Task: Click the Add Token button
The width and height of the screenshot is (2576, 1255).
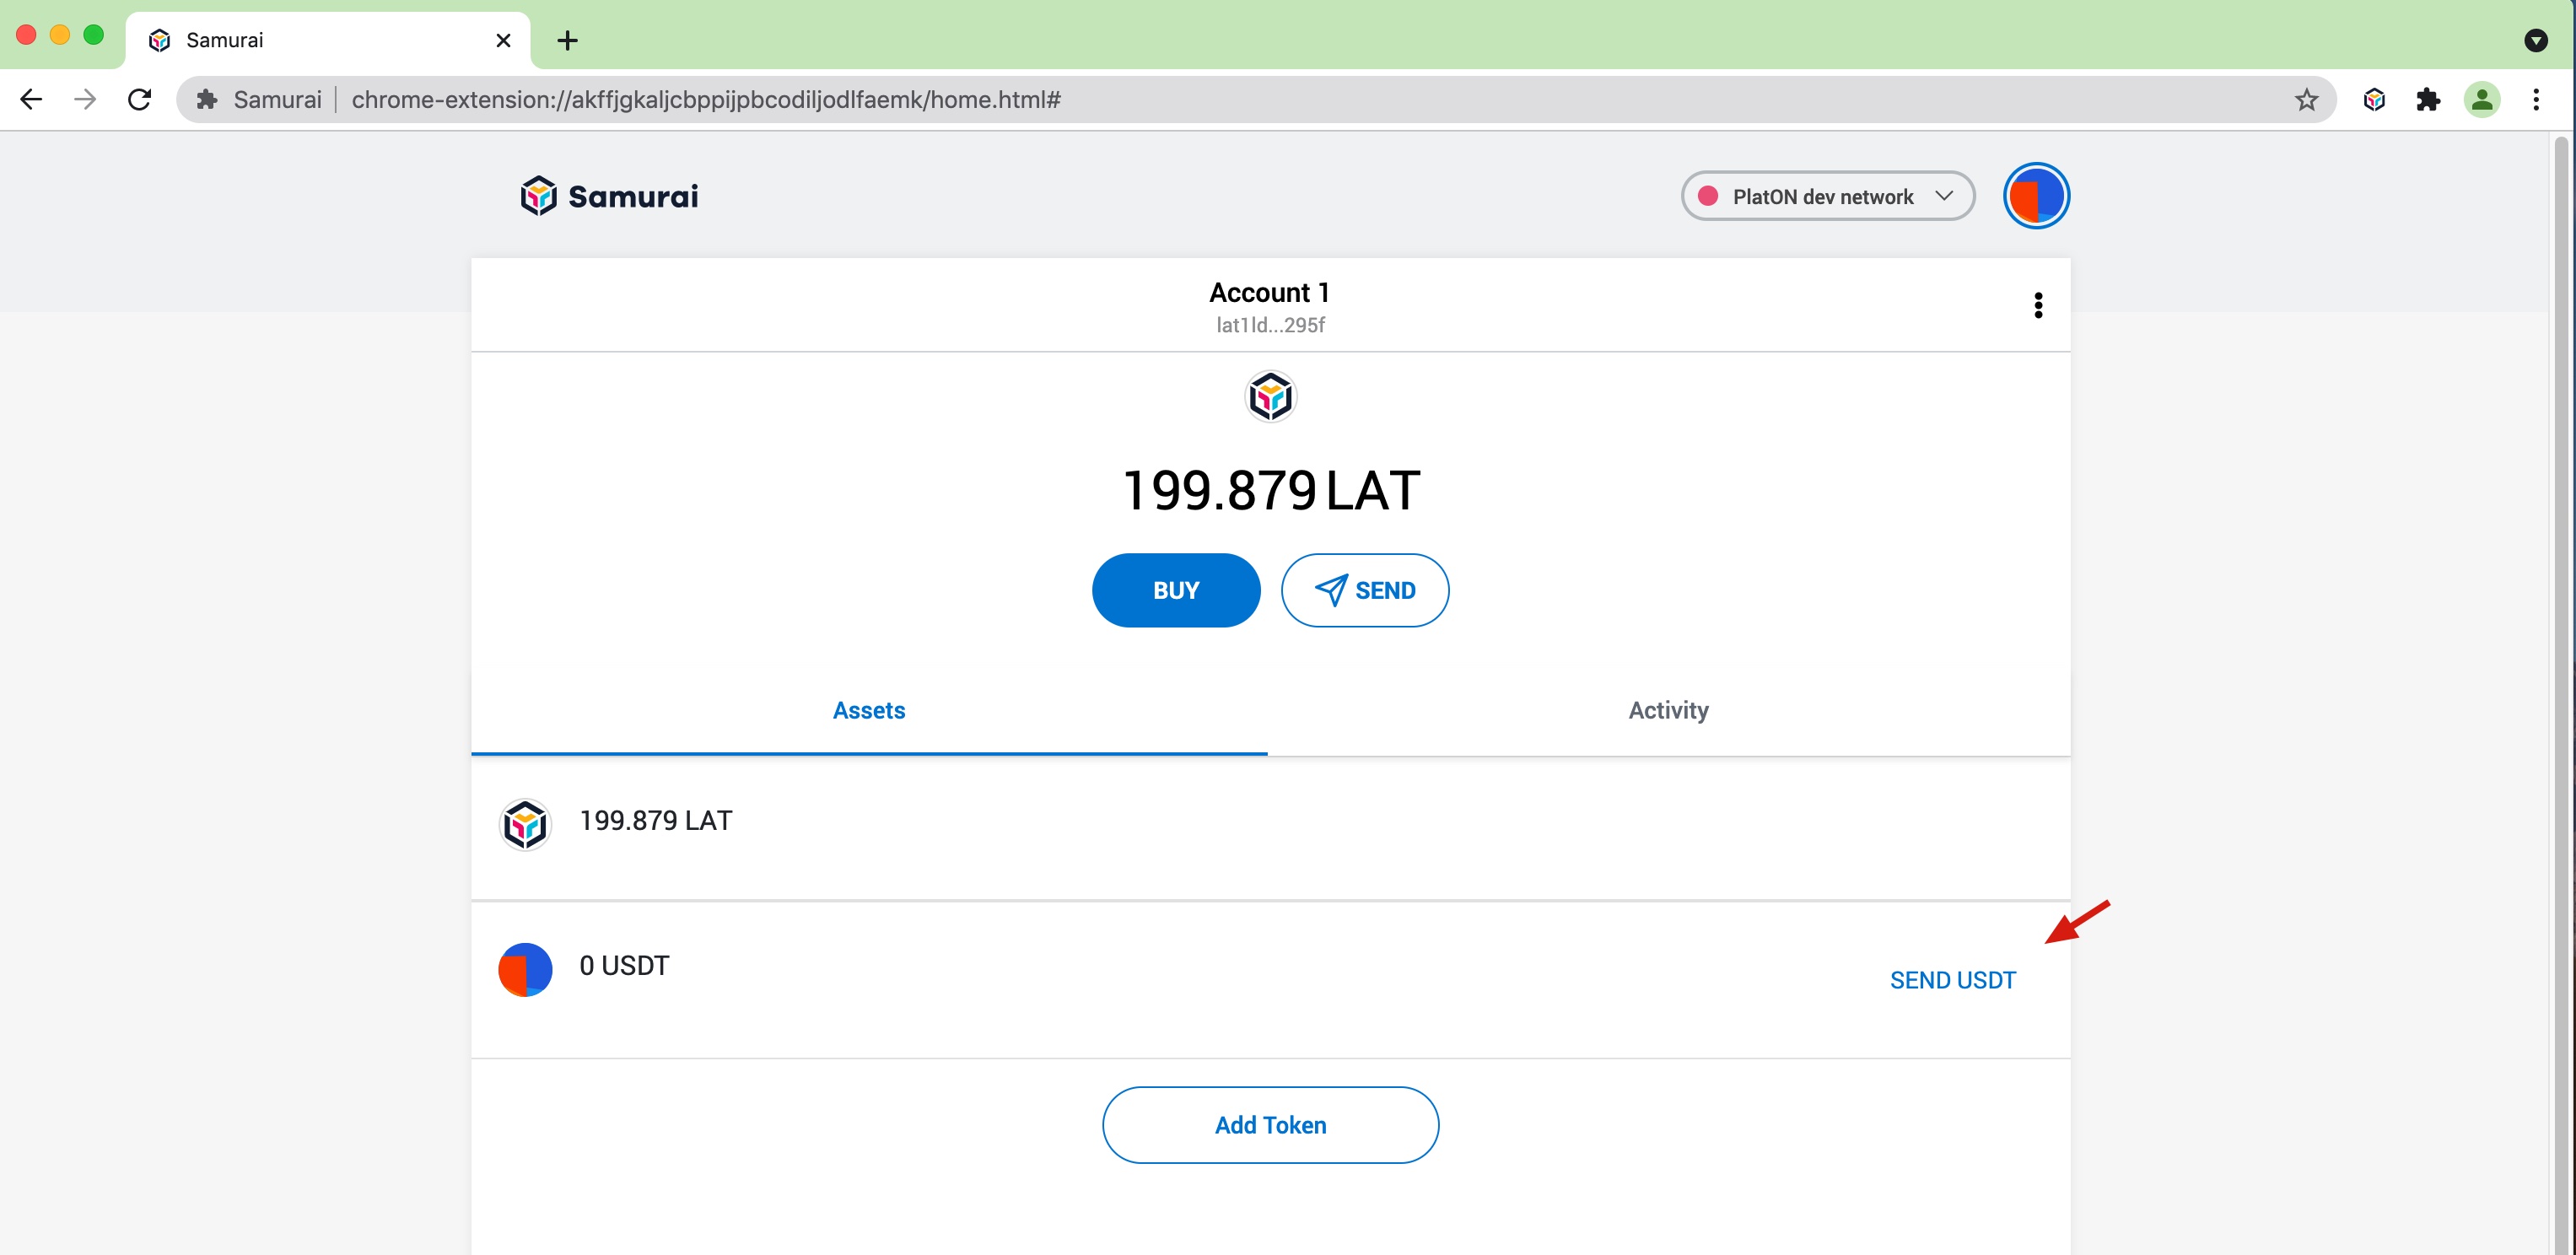Action: [1270, 1125]
